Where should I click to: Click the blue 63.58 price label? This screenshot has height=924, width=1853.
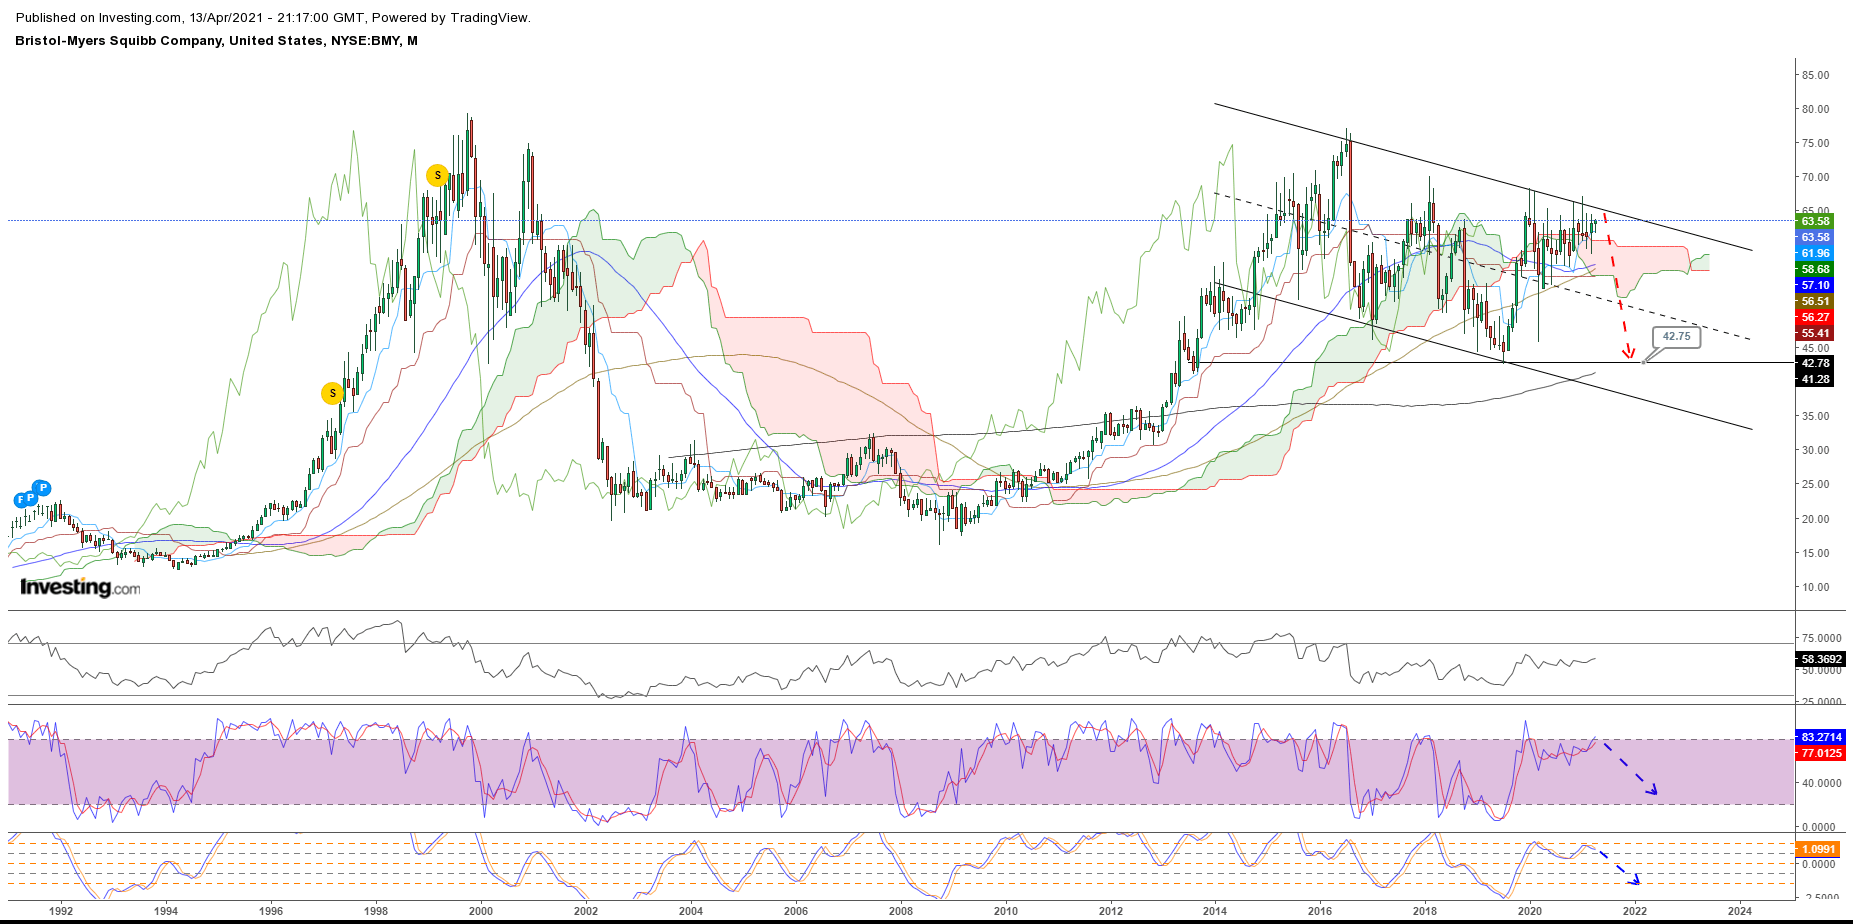(1815, 237)
